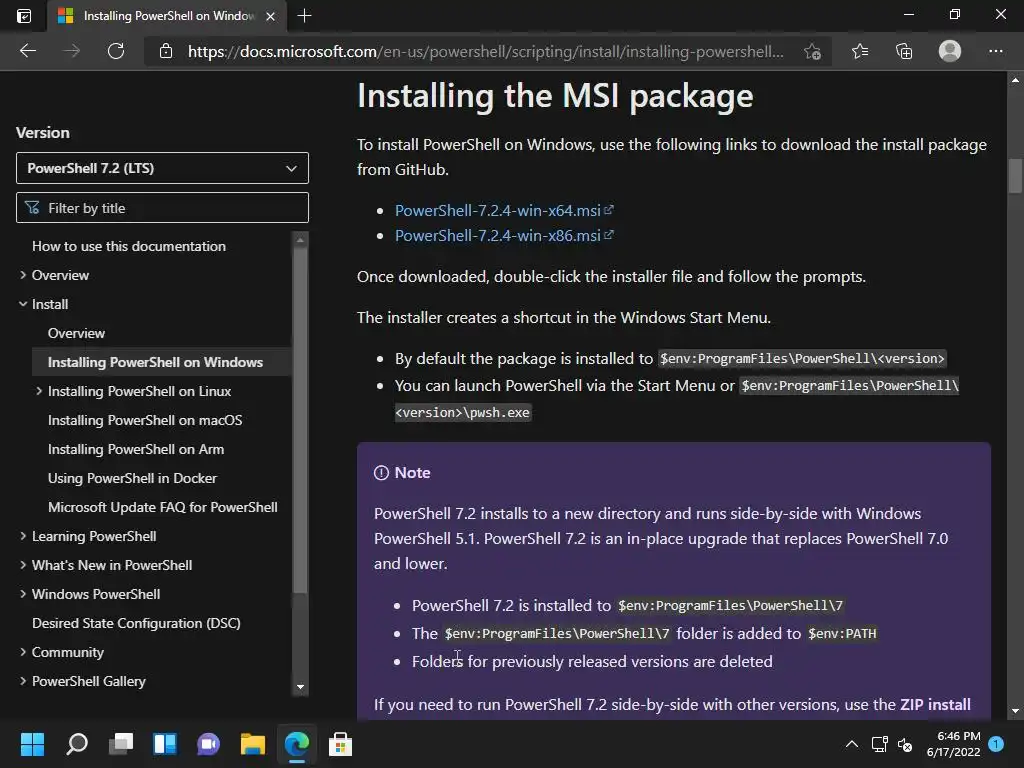Expand the Overview section chevron
Image resolution: width=1024 pixels, height=768 pixels.
click(23, 275)
